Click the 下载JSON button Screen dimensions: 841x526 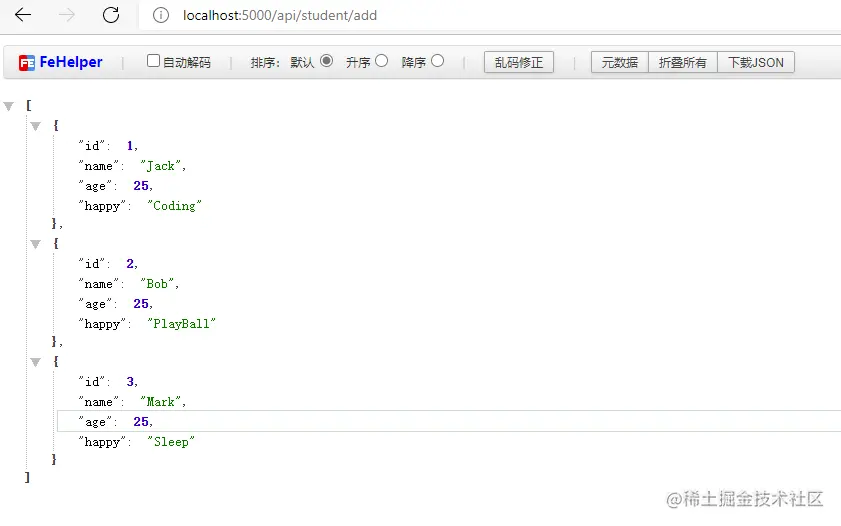(x=756, y=62)
